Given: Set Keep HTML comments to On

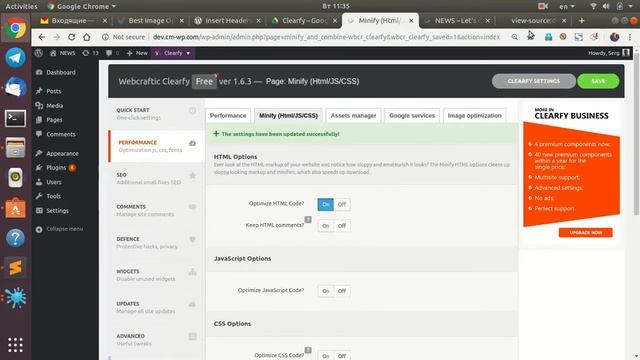Looking at the screenshot, I should pos(325,226).
